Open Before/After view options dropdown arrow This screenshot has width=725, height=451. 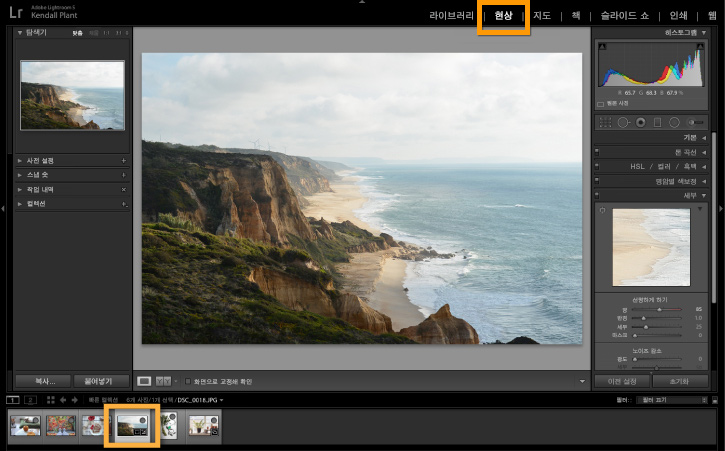[176, 382]
